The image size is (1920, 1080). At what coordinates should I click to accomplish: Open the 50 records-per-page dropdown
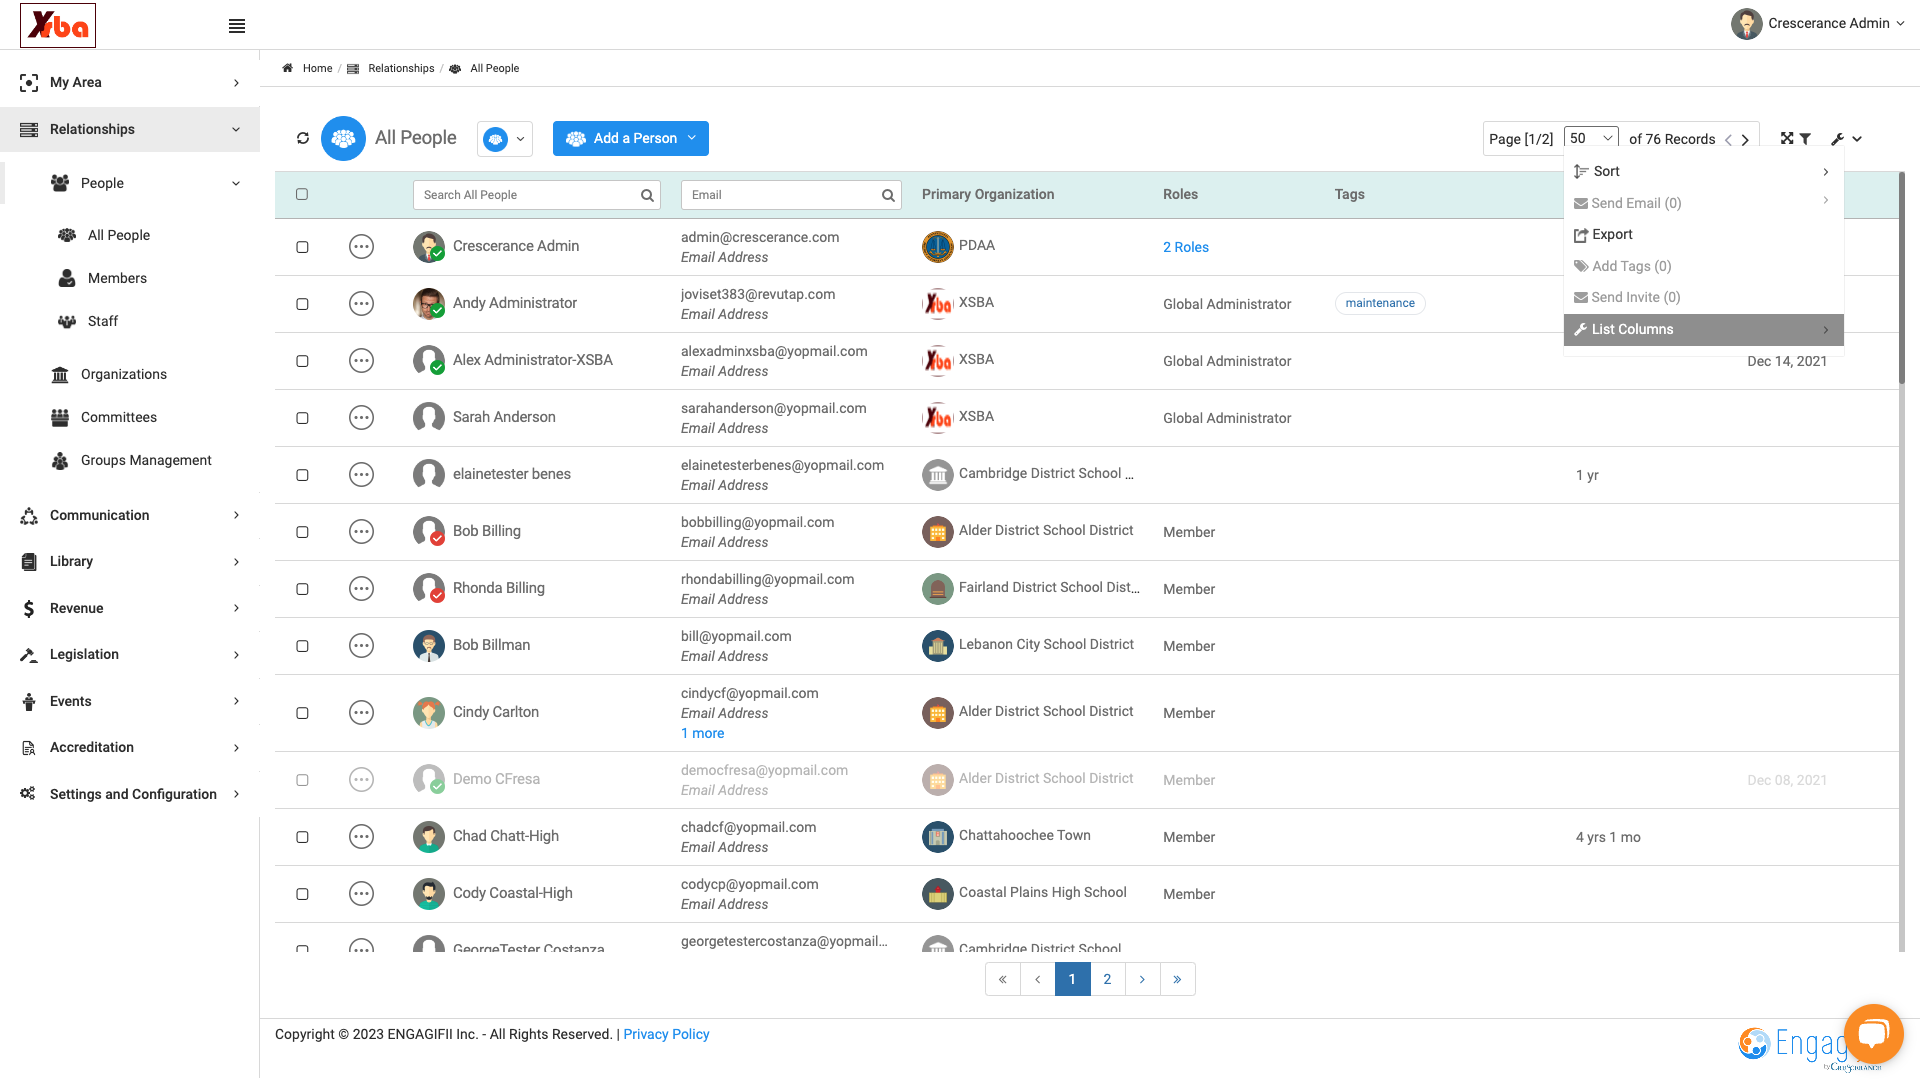tap(1591, 138)
